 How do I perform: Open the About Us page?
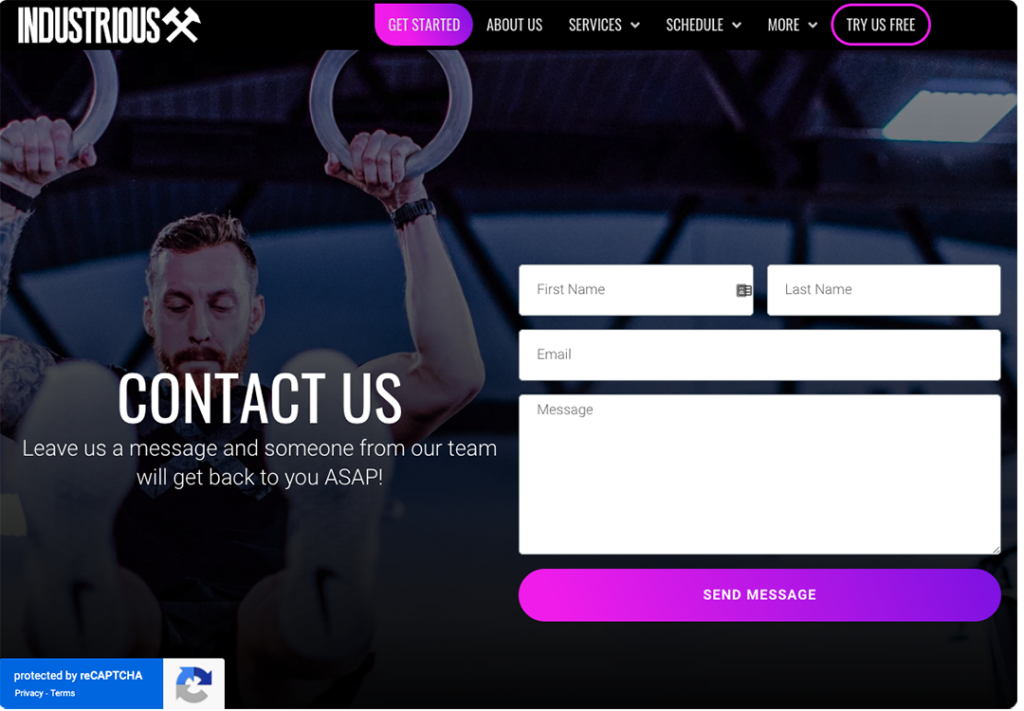pyautogui.click(x=514, y=25)
